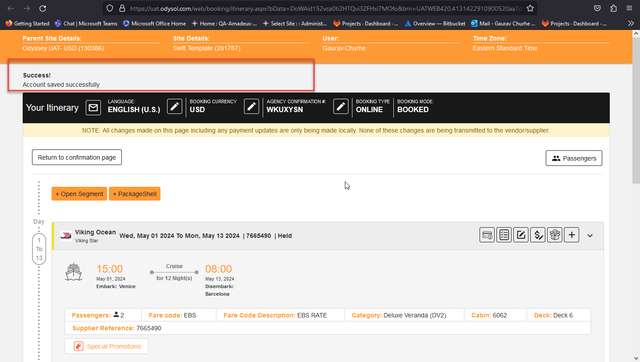Click Fare Code Description EBS RATE
640x362 pixels.
(x=275, y=315)
